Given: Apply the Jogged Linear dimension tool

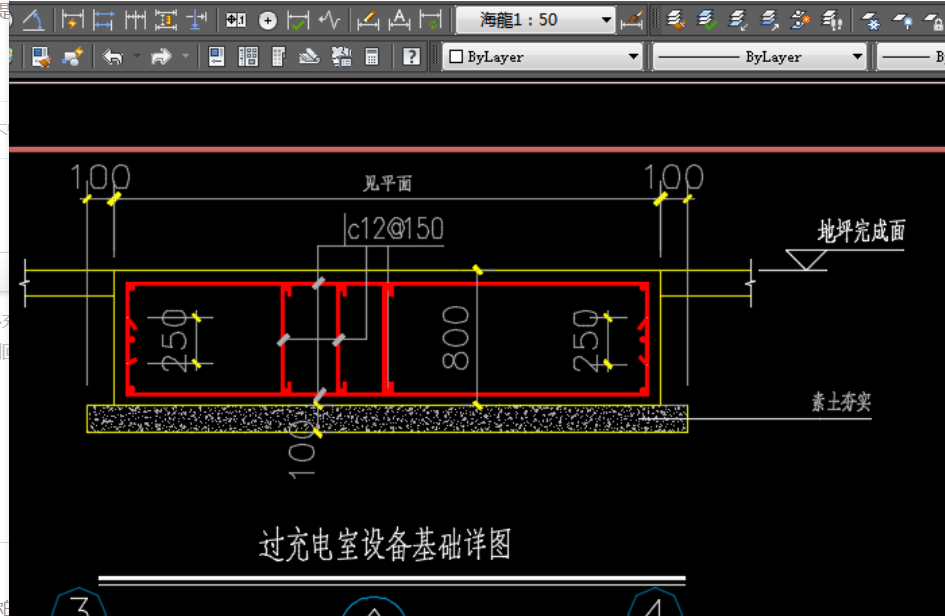Looking at the screenshot, I should point(330,20).
